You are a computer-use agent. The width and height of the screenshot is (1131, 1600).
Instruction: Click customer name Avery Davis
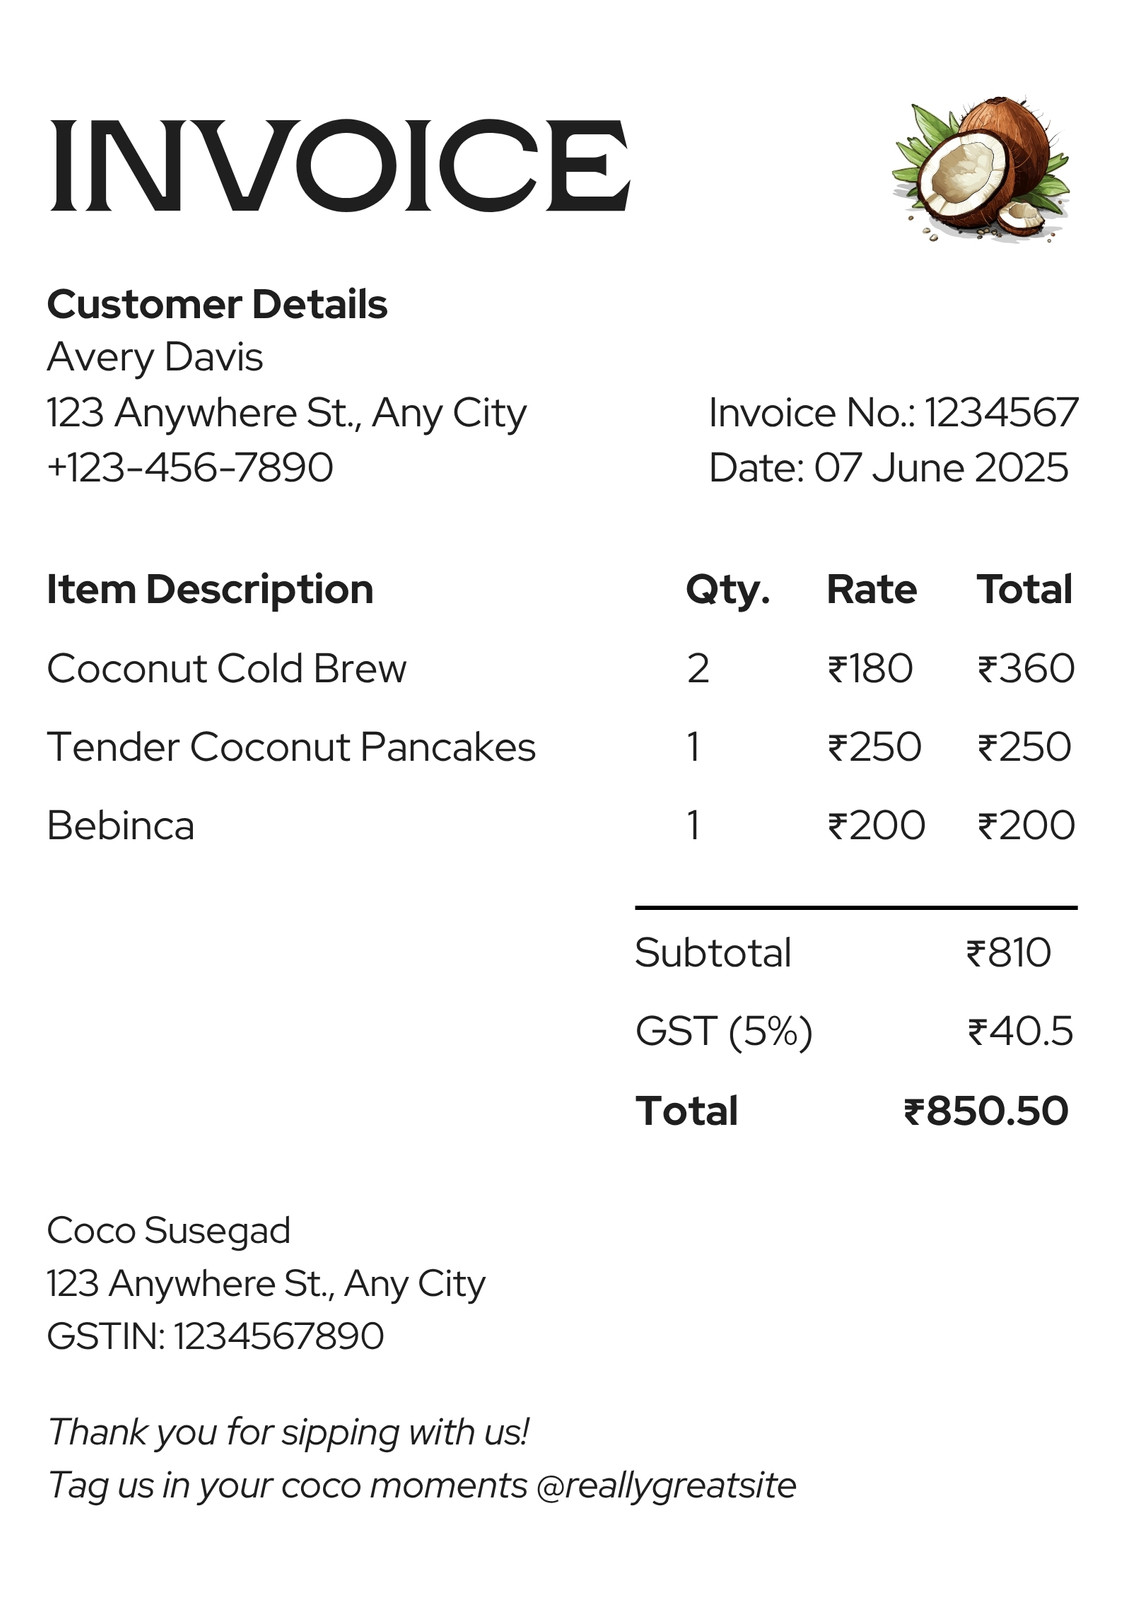click(x=155, y=357)
